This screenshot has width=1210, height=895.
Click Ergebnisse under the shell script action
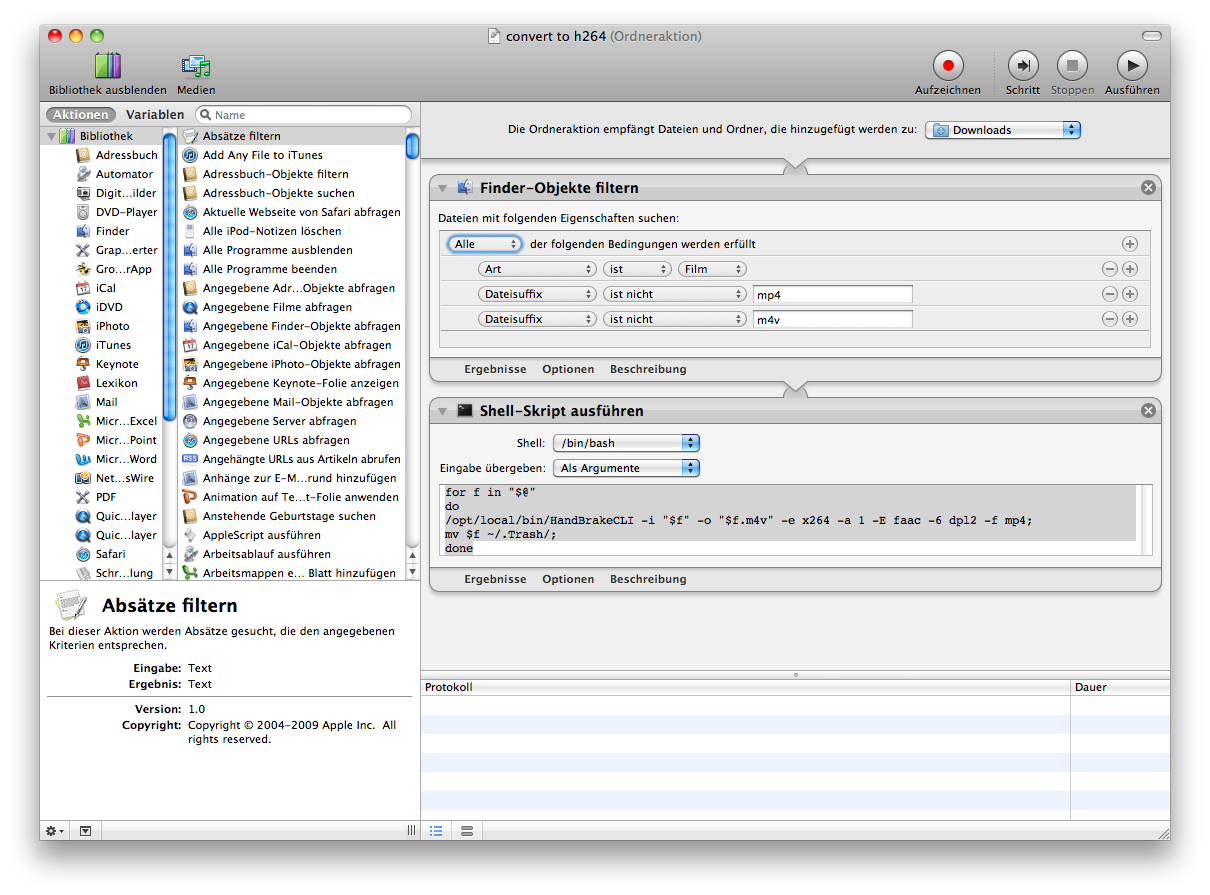[x=495, y=579]
